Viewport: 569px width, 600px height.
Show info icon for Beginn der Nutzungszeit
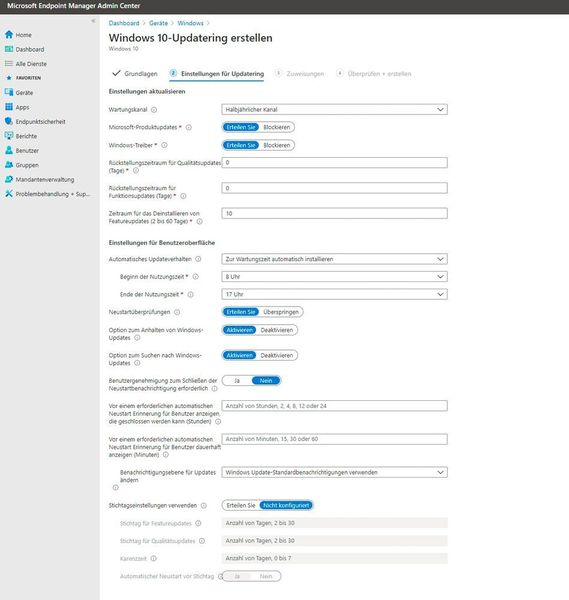196,277
